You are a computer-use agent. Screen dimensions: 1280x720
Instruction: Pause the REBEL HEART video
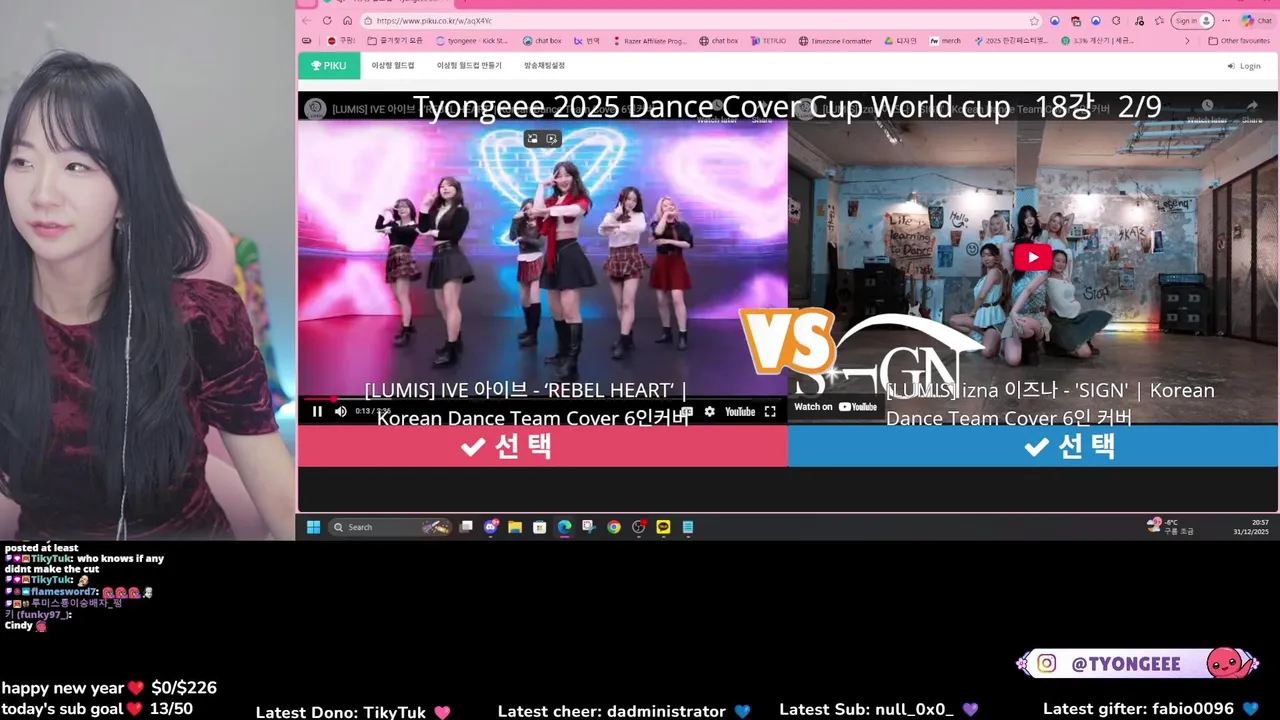coord(317,411)
